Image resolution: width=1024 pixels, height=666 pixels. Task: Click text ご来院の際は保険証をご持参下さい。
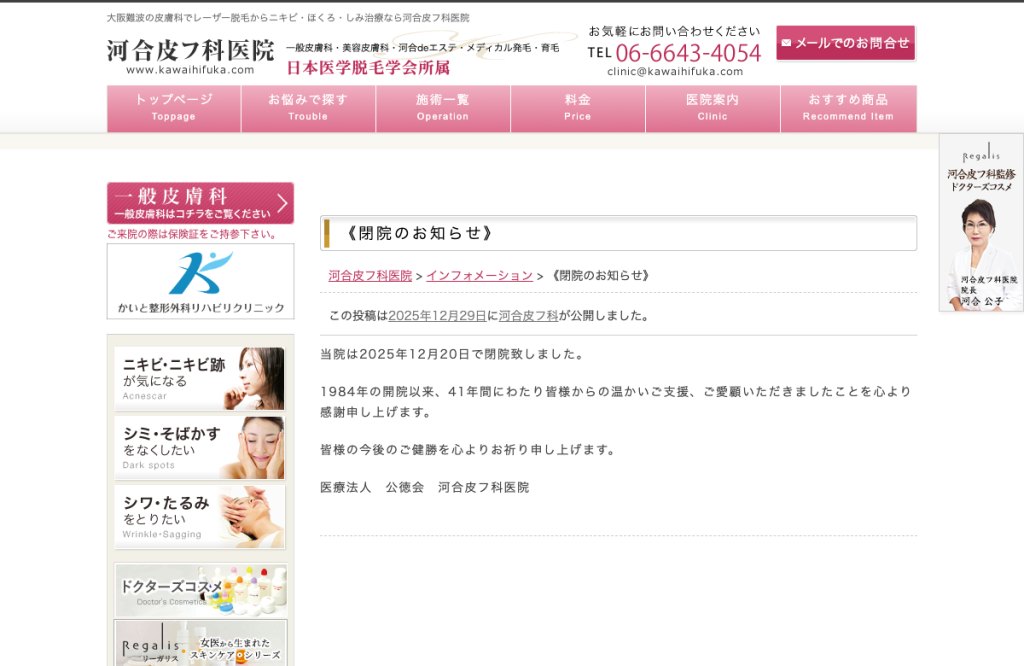click(x=193, y=234)
